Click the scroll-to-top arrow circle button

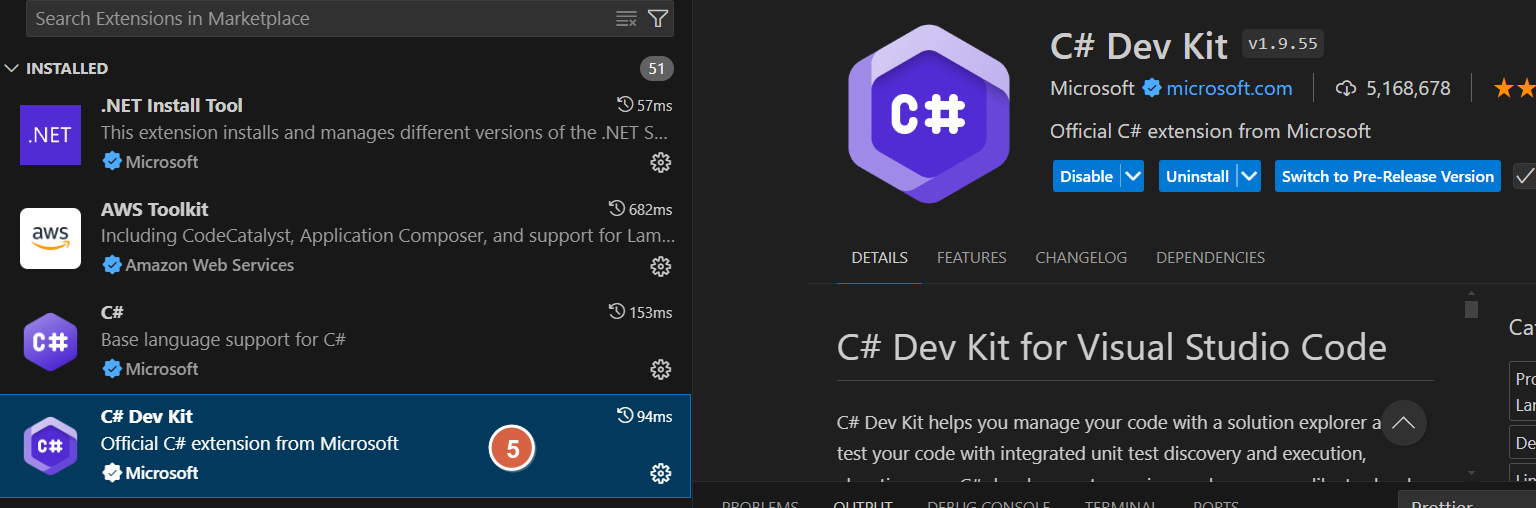click(x=1403, y=423)
